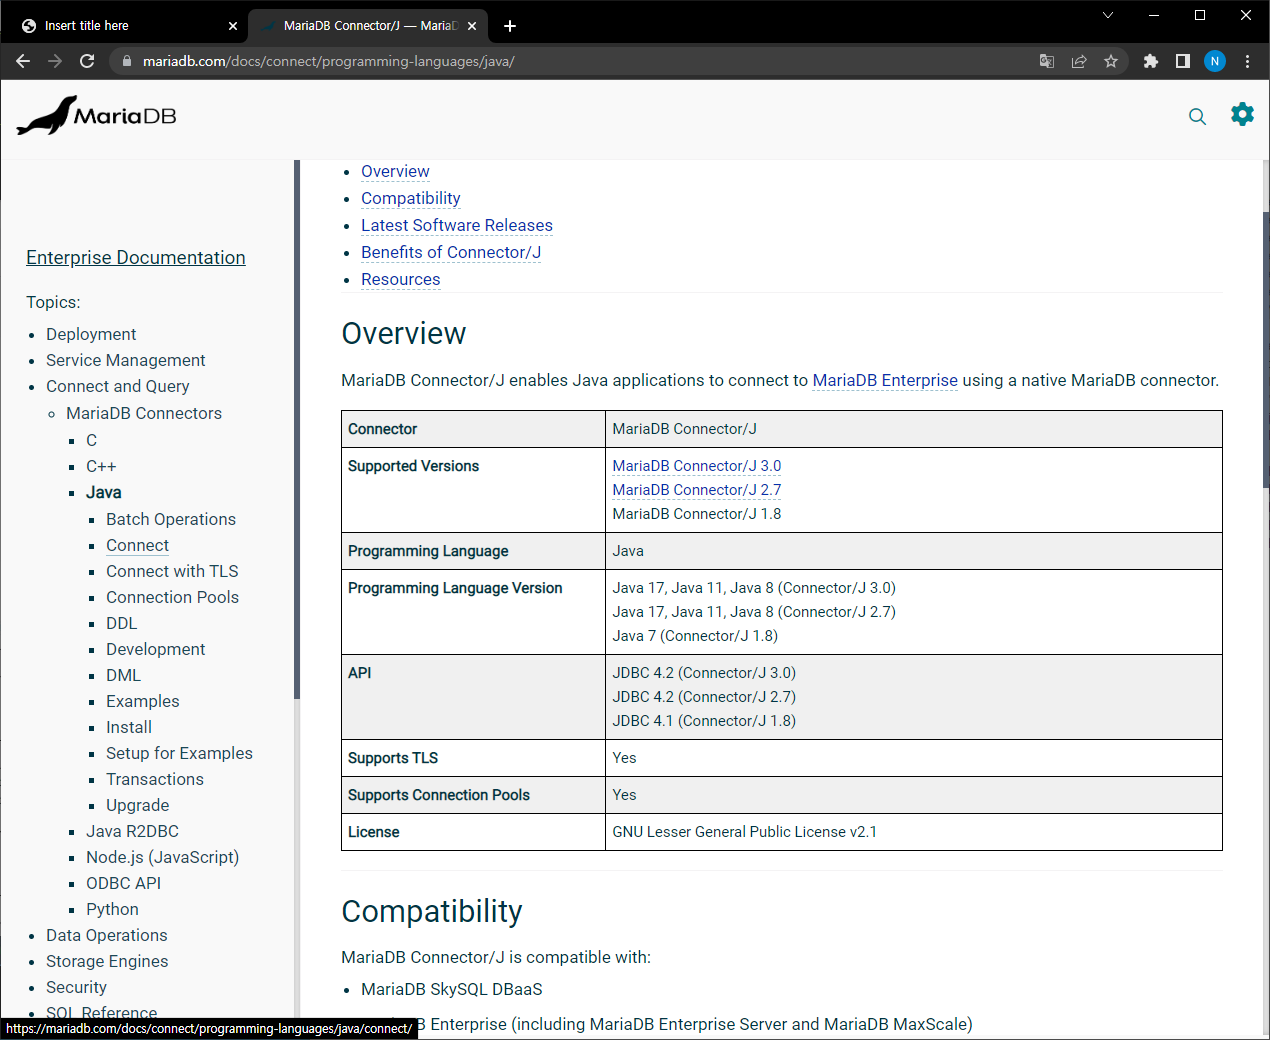Open Upgrade sidebar page
1270x1040 pixels.
[x=138, y=805]
